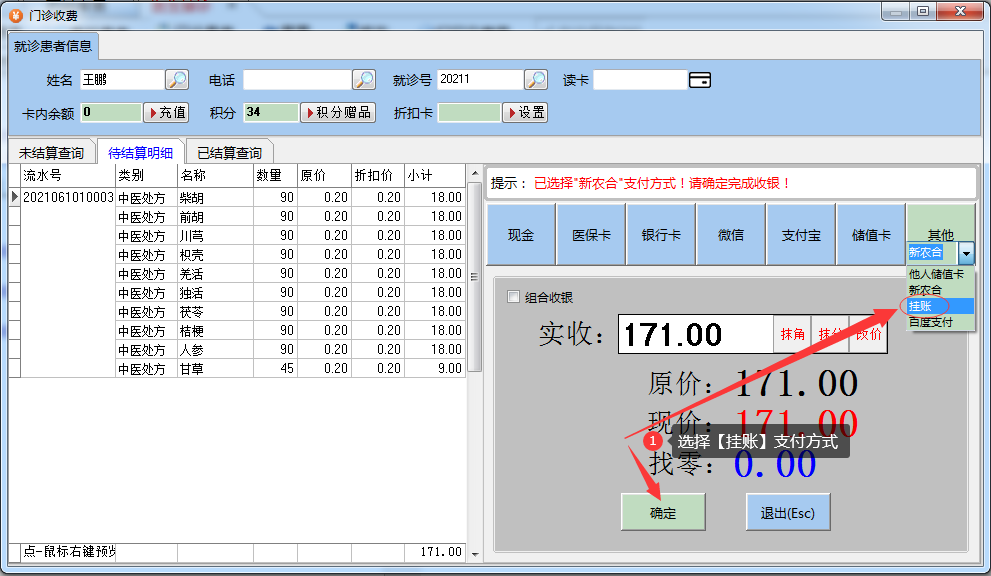Click the 原价 column header
Image resolution: width=991 pixels, height=576 pixels.
tap(324, 175)
